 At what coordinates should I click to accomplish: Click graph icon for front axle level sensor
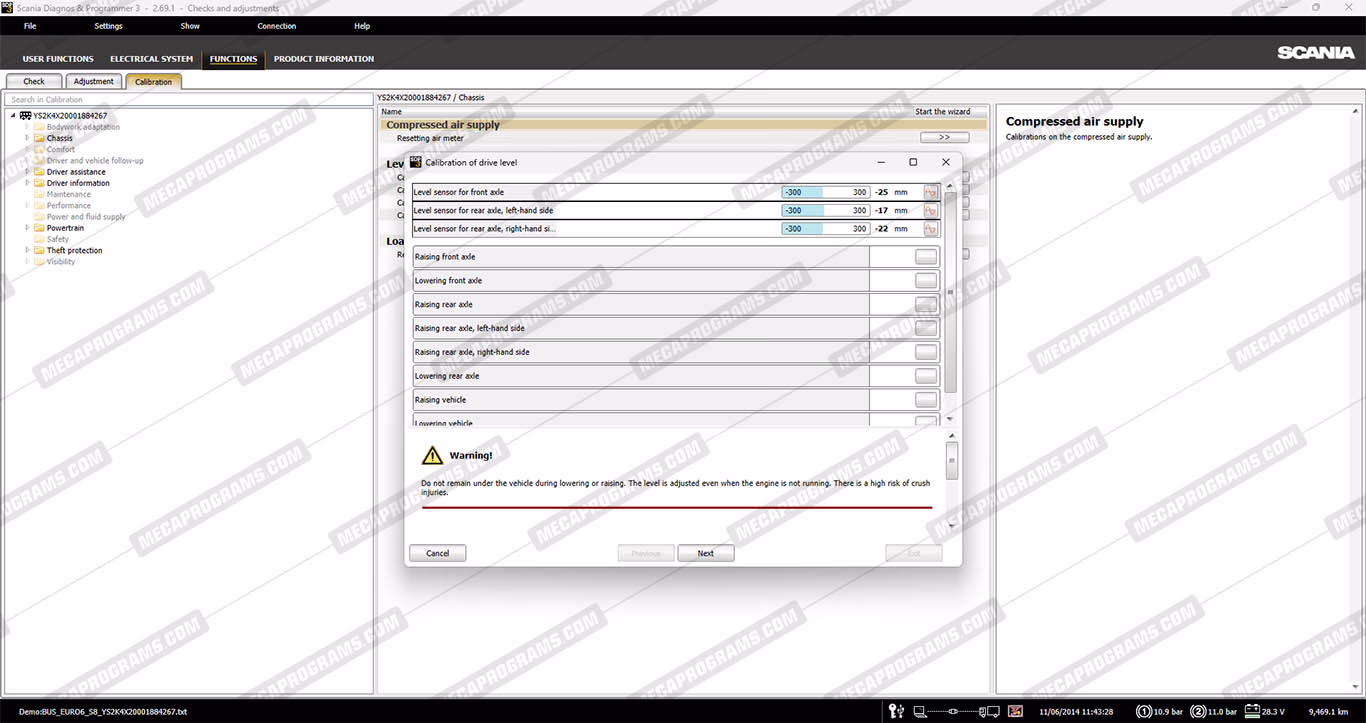click(930, 192)
